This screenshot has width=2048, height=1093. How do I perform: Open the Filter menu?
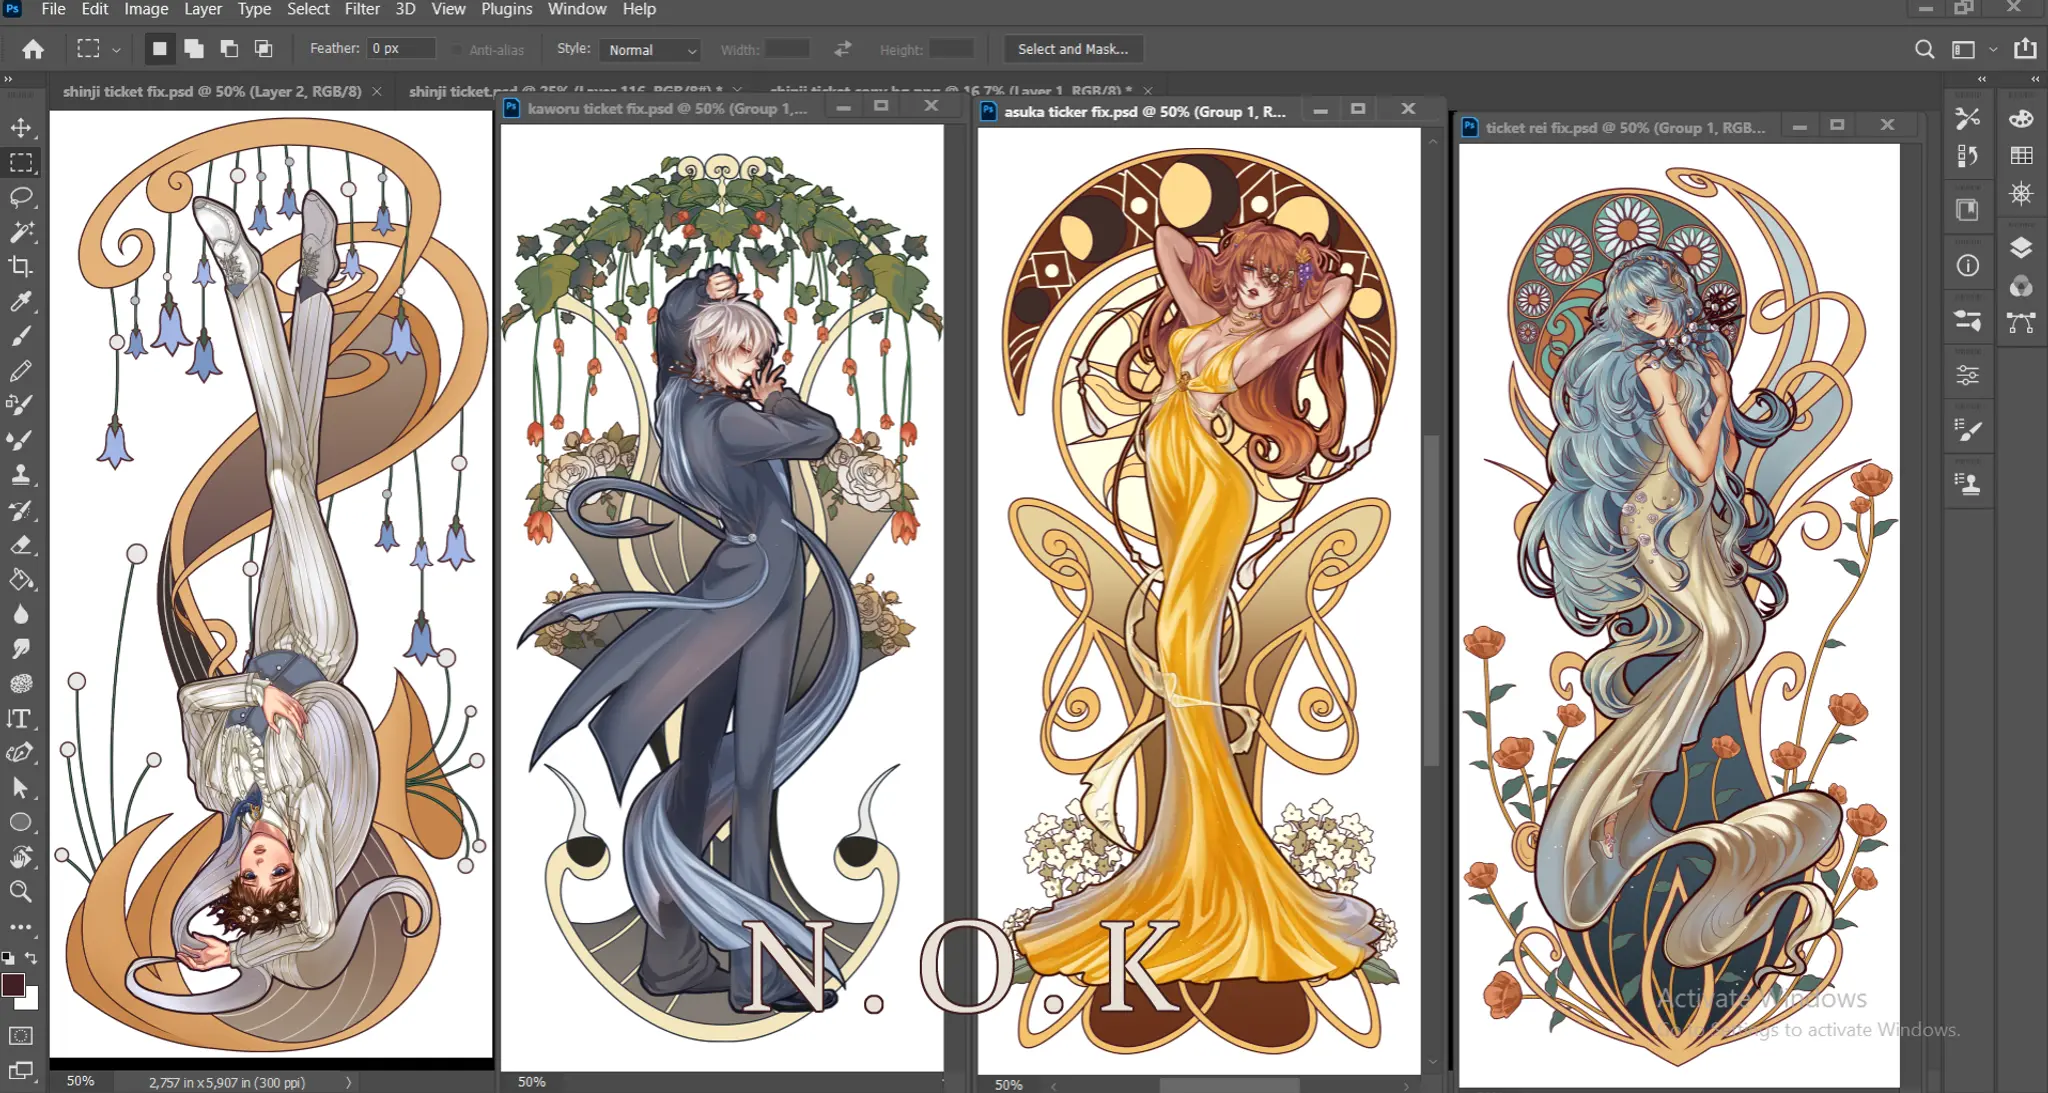point(362,9)
